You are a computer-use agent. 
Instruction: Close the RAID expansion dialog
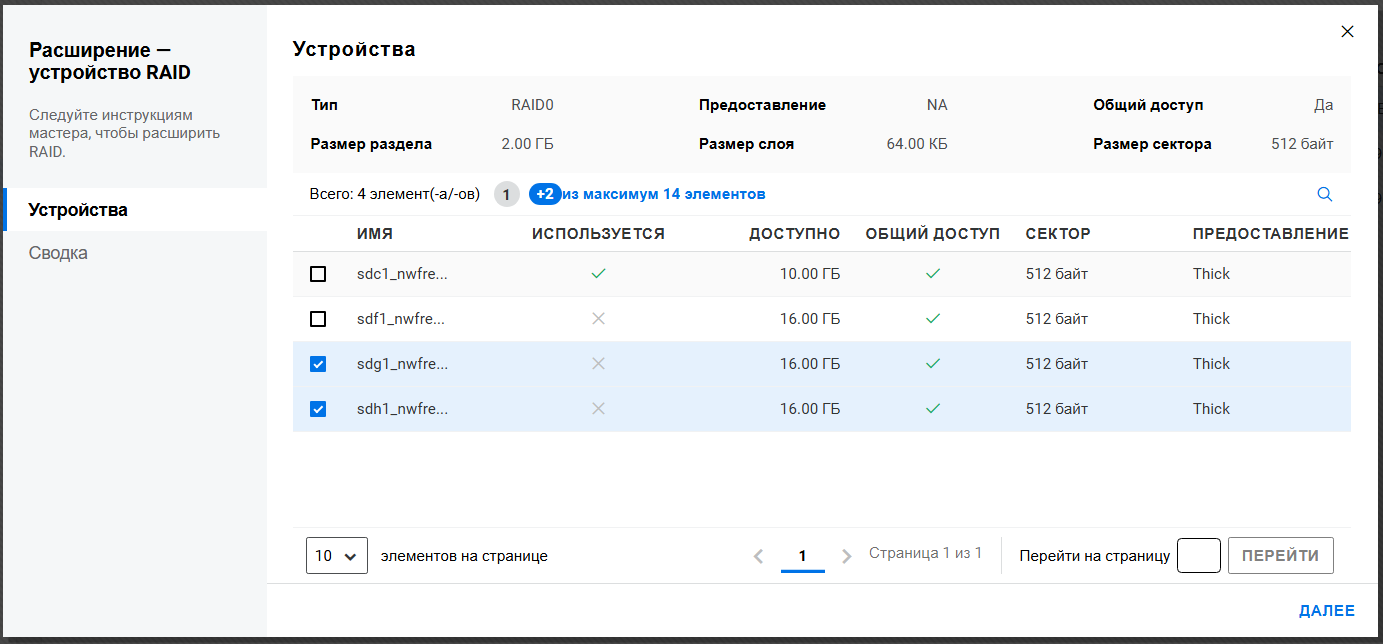click(x=1347, y=32)
